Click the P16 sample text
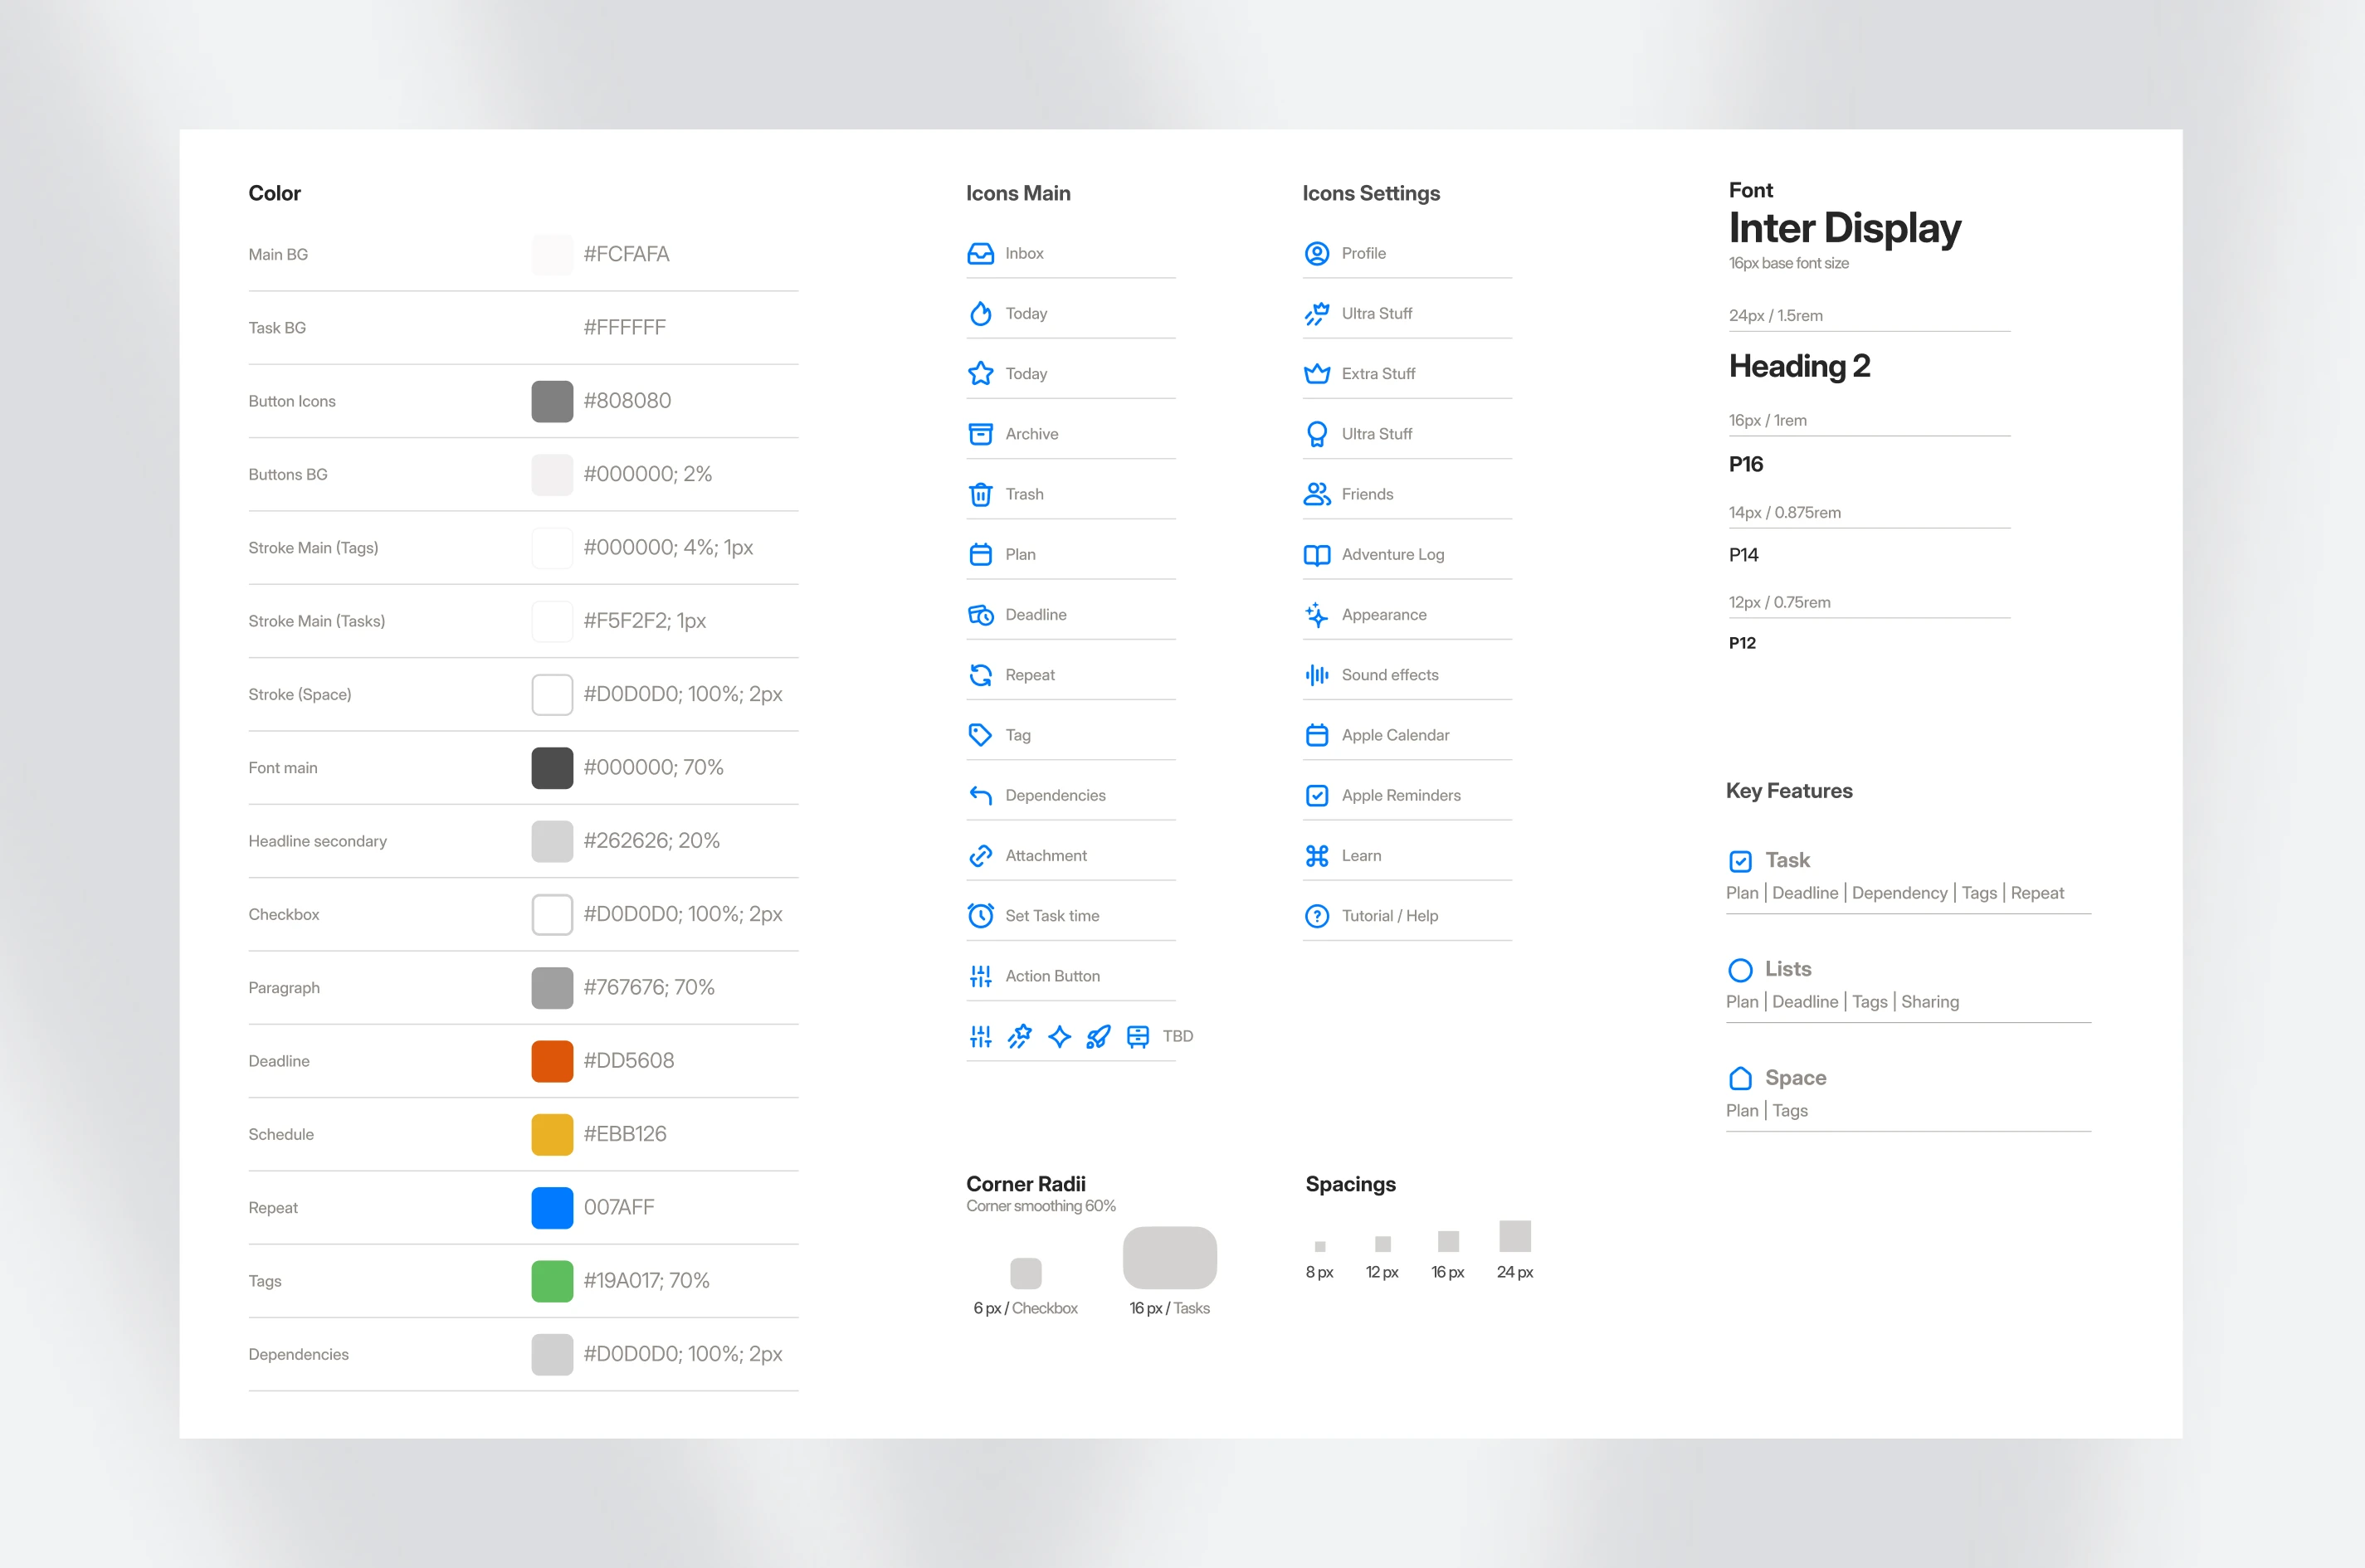This screenshot has width=2365, height=1568. point(1746,464)
